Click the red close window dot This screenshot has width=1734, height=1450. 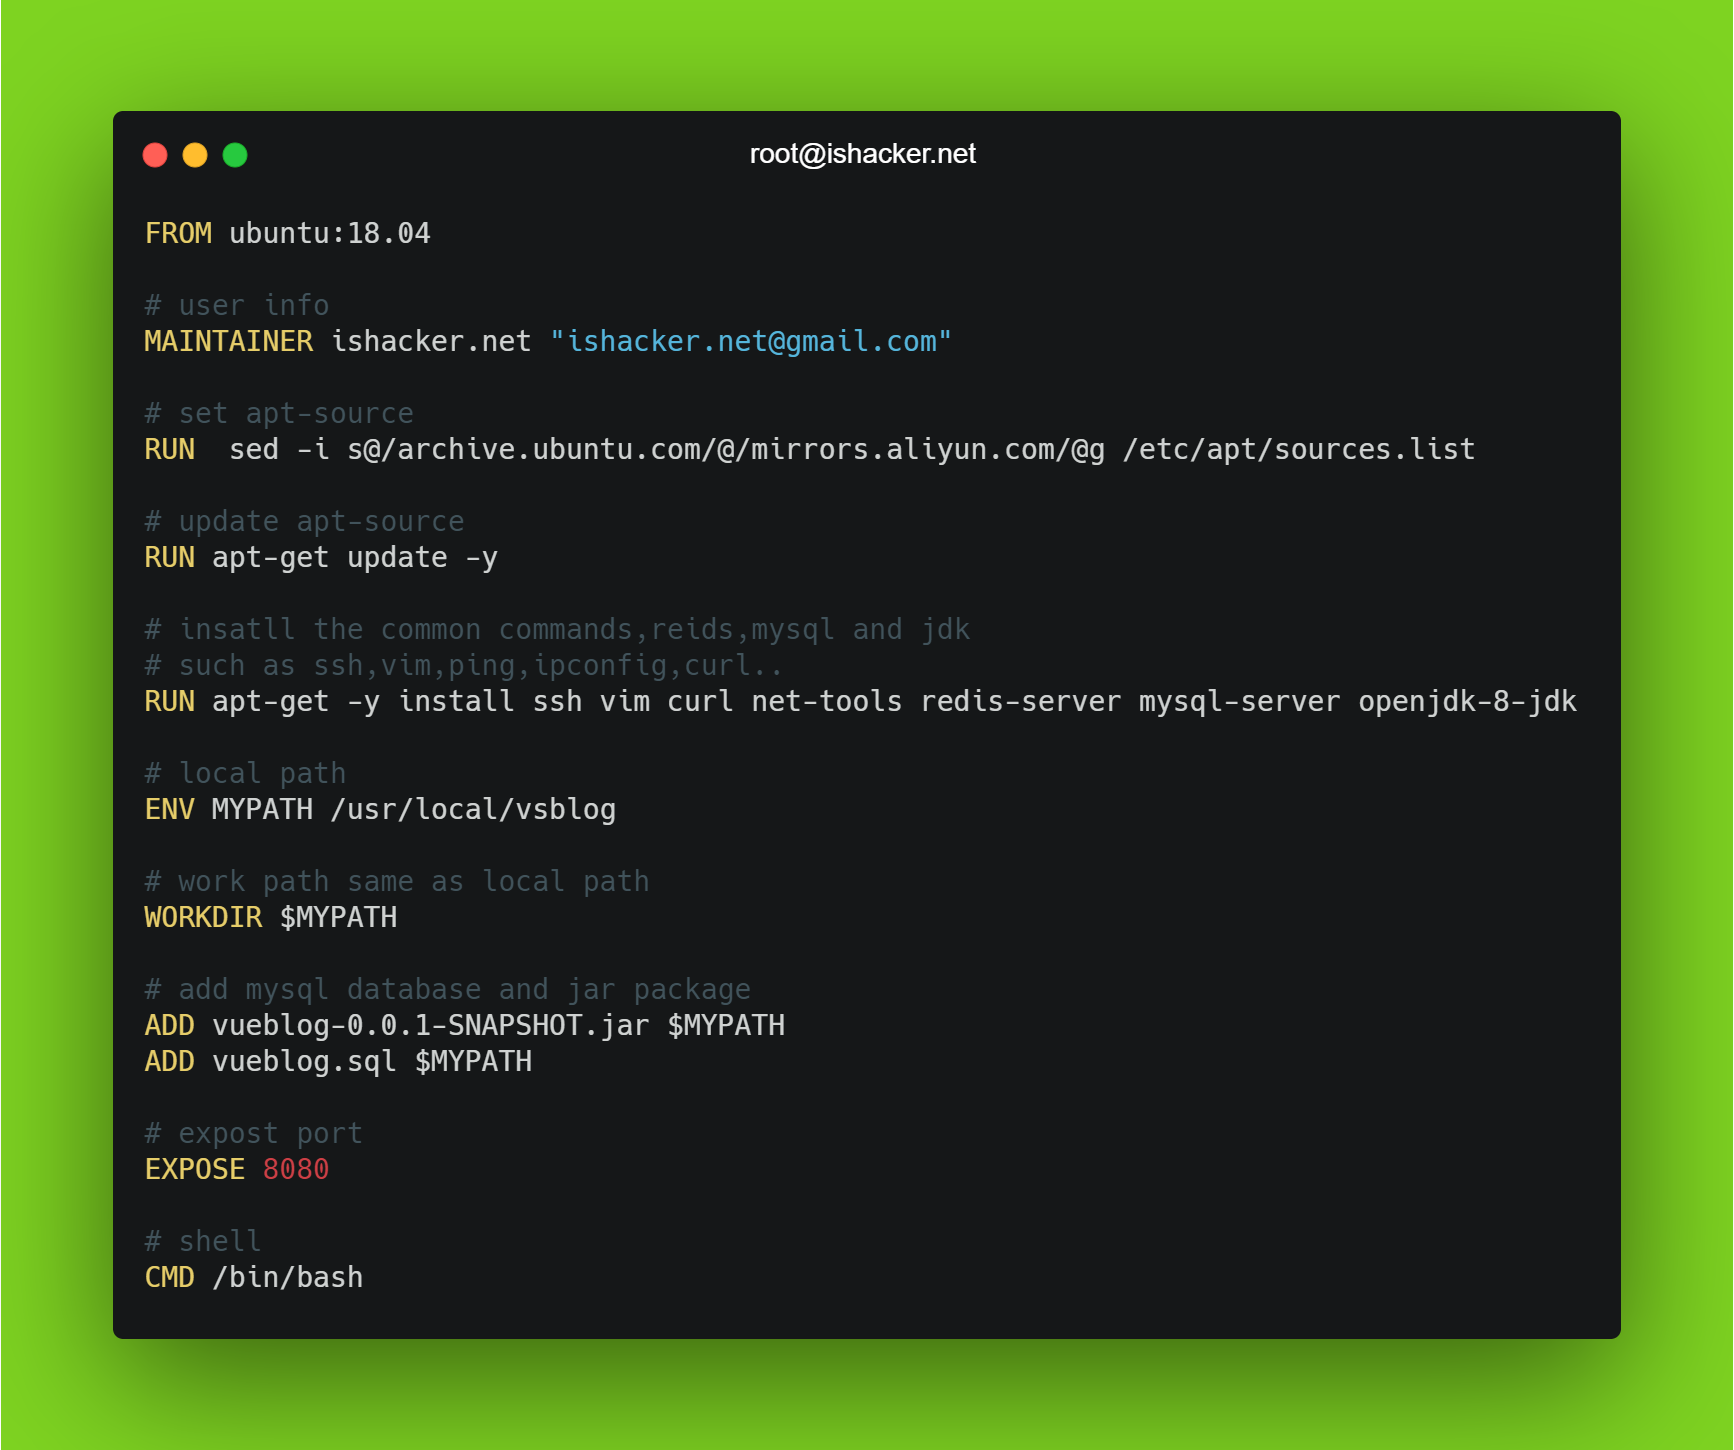point(155,155)
